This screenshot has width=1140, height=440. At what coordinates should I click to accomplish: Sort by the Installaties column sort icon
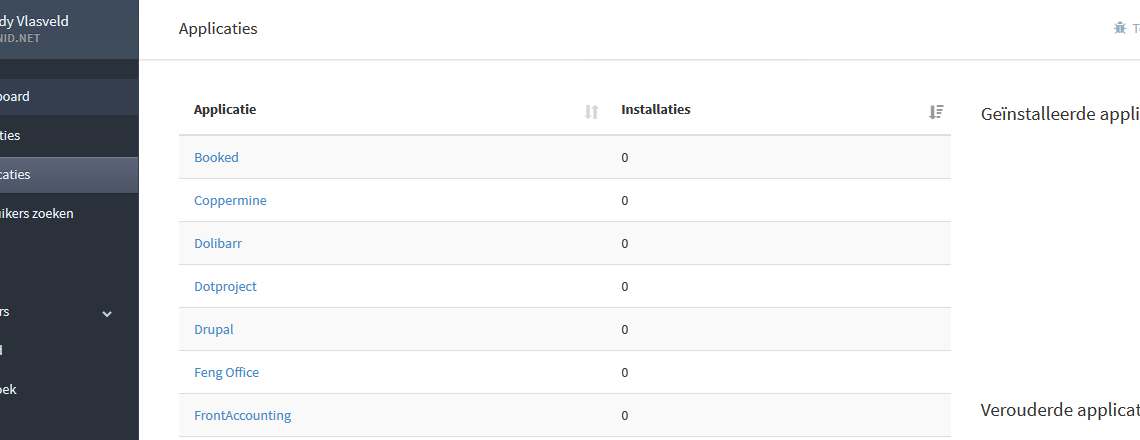pos(936,112)
